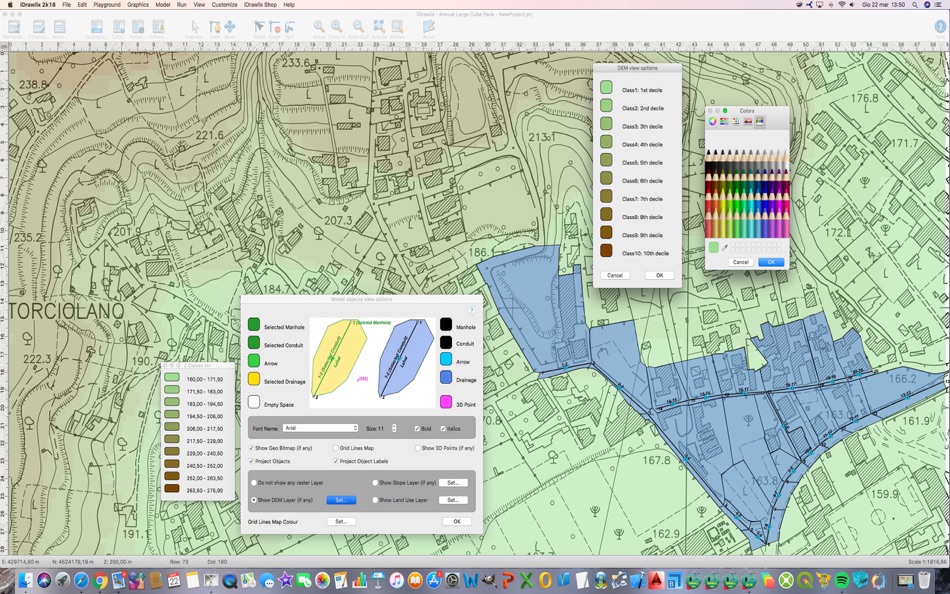Pick the eyedropper tool in Colors panel
The width and height of the screenshot is (950, 594).
pyautogui.click(x=727, y=247)
